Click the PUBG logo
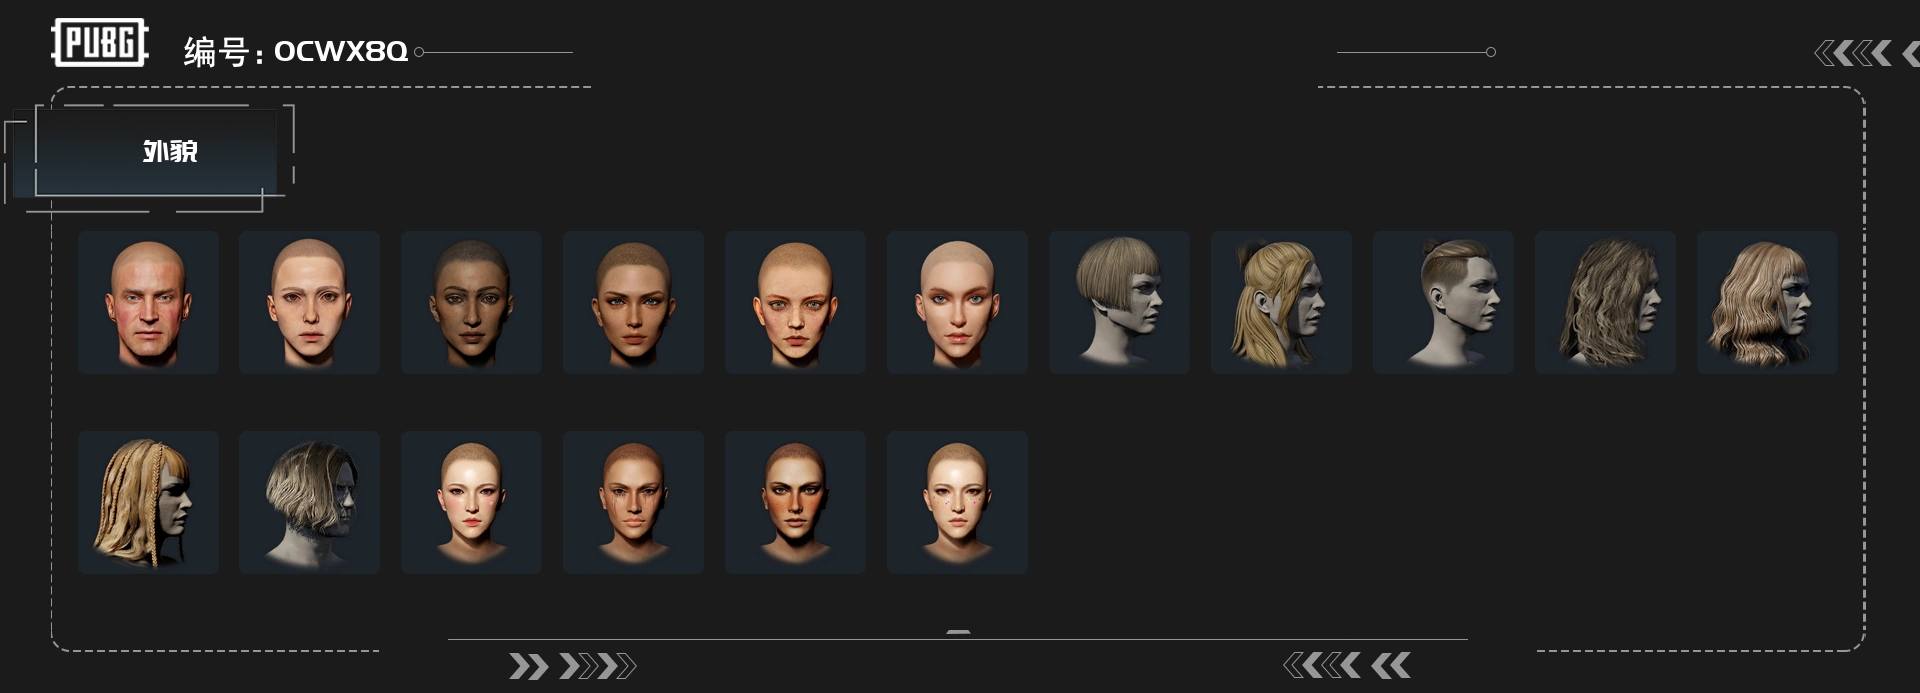This screenshot has height=693, width=1920. 100,43
